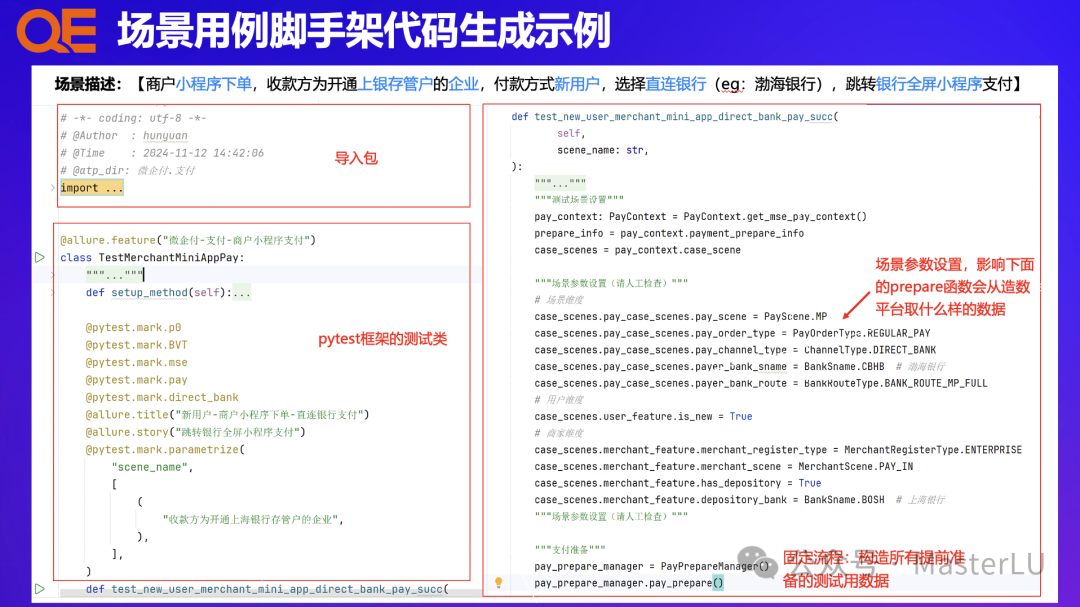Click user_feature.is_new = True line
Screen dimensions: 1080x607
click(643, 416)
